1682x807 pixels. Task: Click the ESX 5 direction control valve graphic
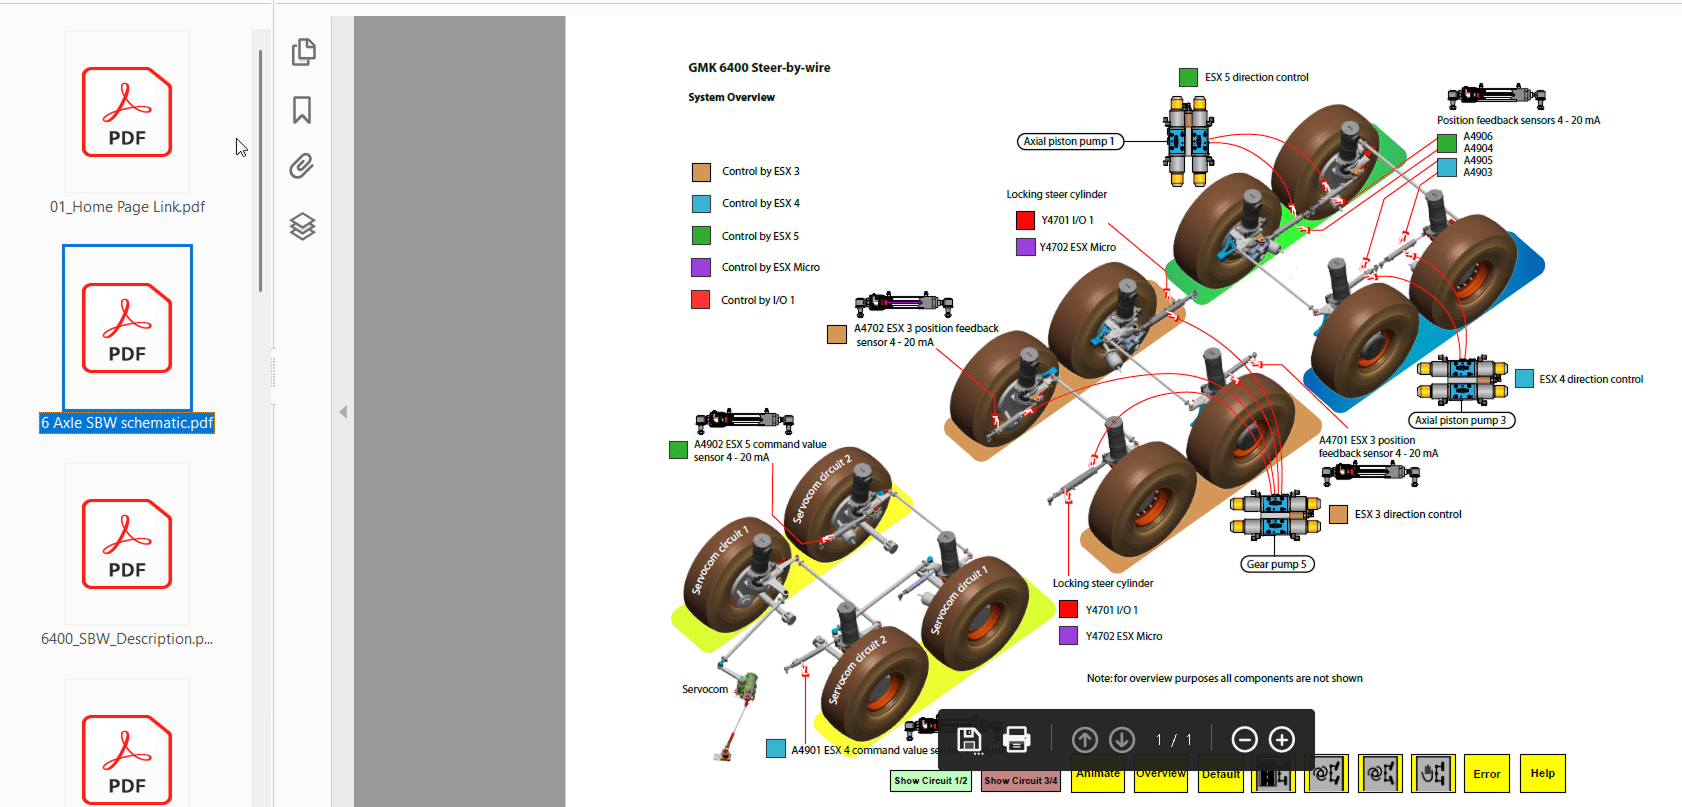(x=1187, y=141)
